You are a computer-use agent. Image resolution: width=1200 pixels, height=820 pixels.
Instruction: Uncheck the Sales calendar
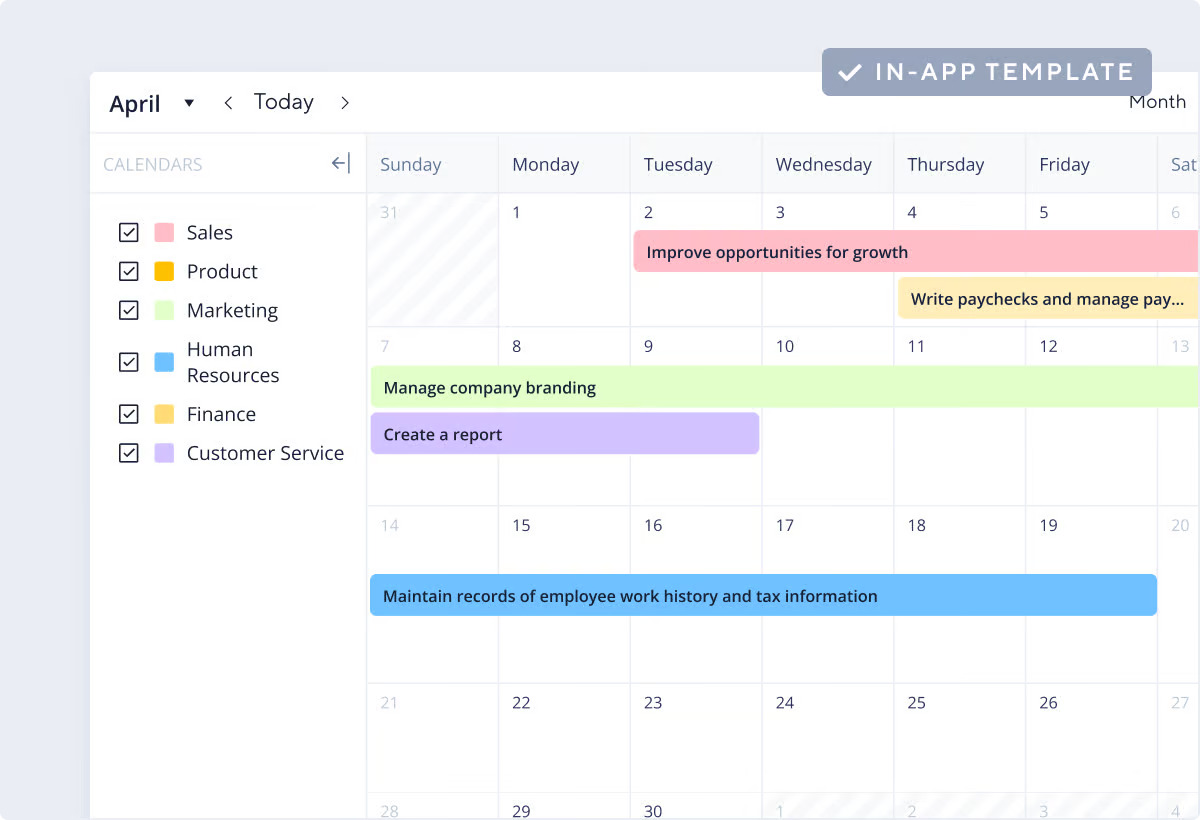click(129, 232)
